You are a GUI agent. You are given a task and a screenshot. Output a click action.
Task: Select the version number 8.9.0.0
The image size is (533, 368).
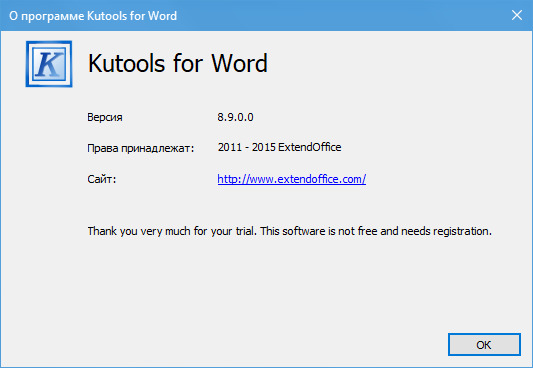coord(235,117)
